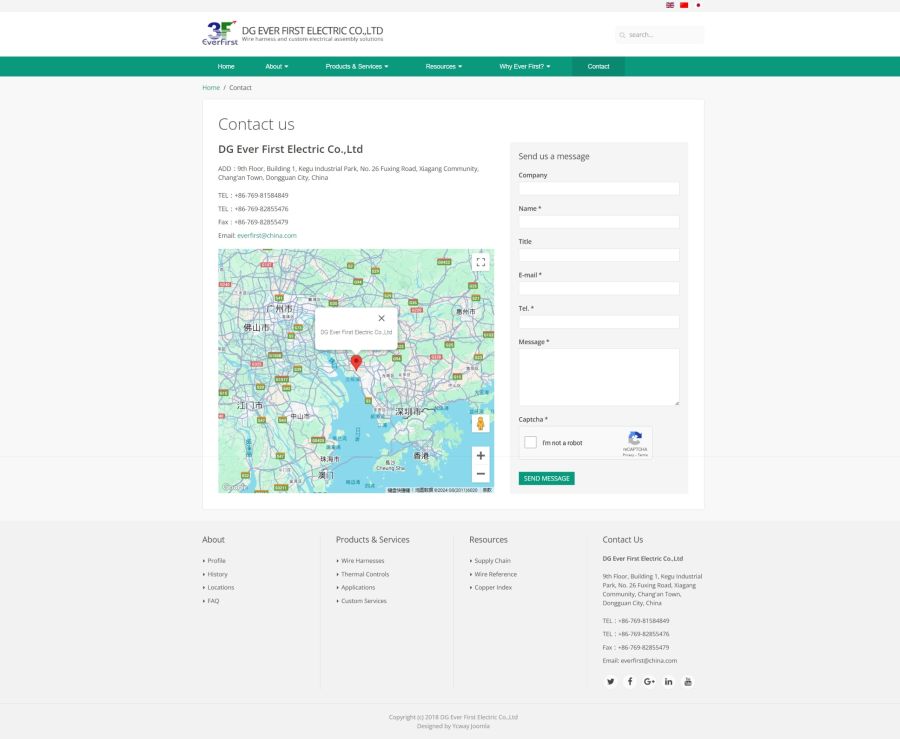900x739 pixels.
Task: Switch language with the English flag
Action: click(x=670, y=5)
